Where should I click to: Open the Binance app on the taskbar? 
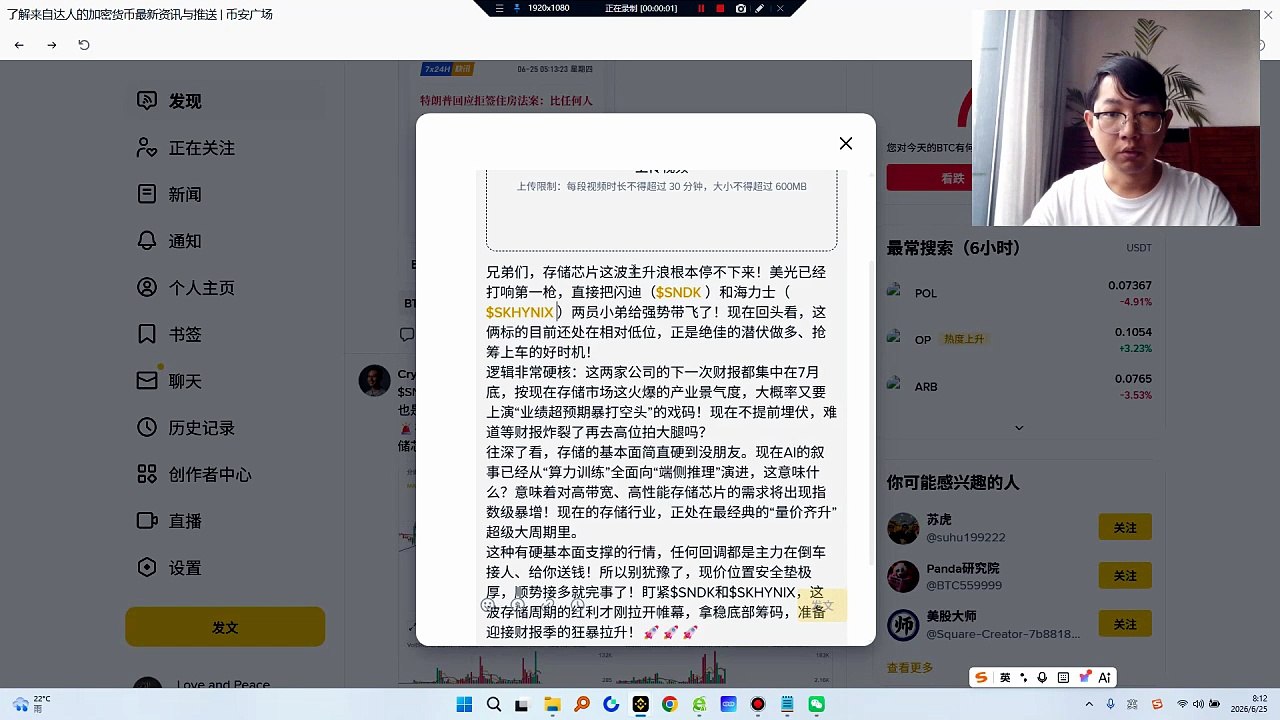(640, 705)
